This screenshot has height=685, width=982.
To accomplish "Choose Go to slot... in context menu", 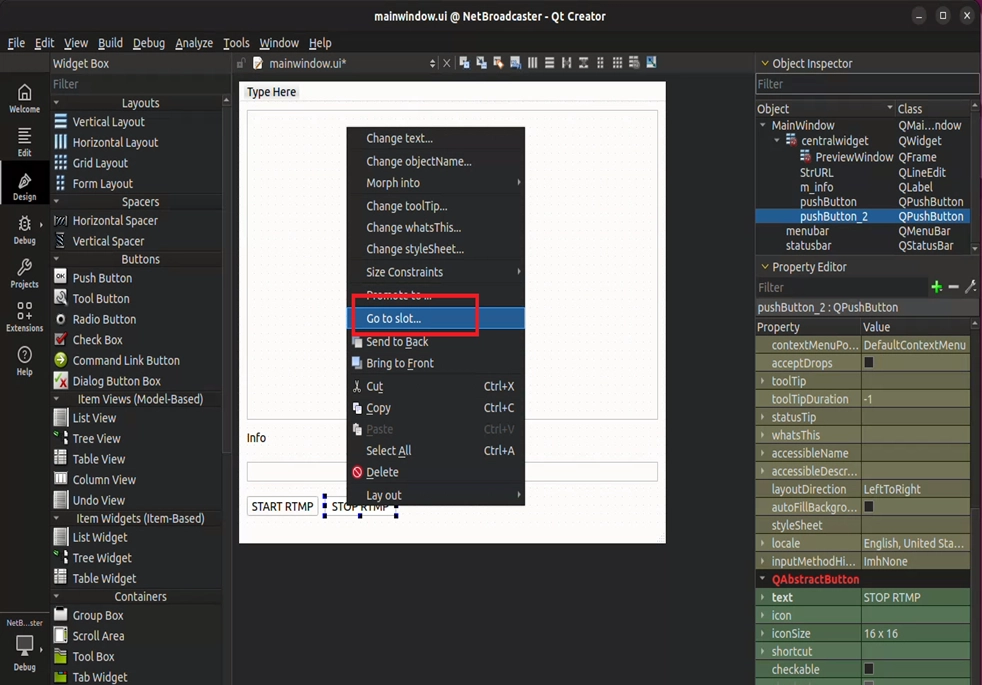I will 435,318.
